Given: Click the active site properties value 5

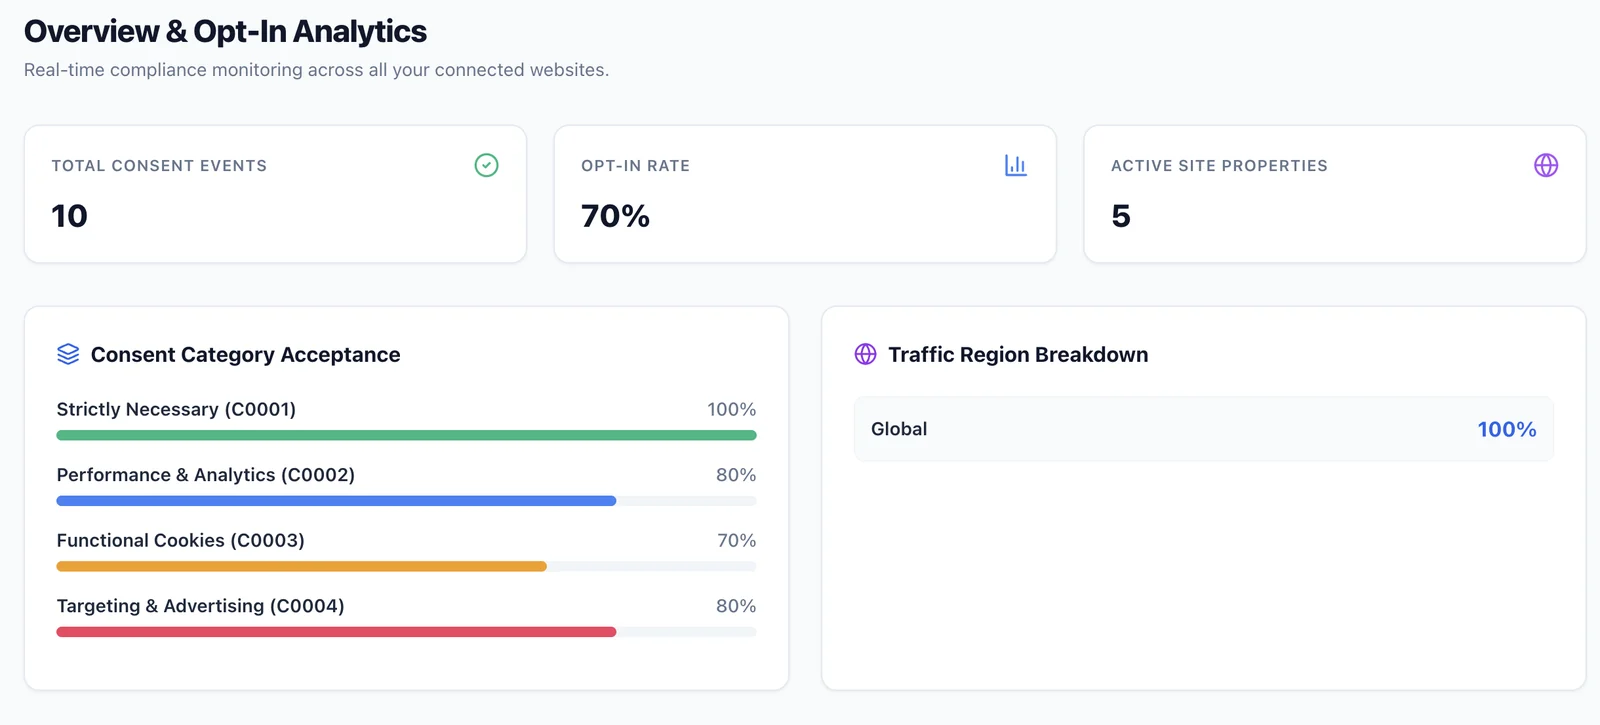Looking at the screenshot, I should 1121,216.
